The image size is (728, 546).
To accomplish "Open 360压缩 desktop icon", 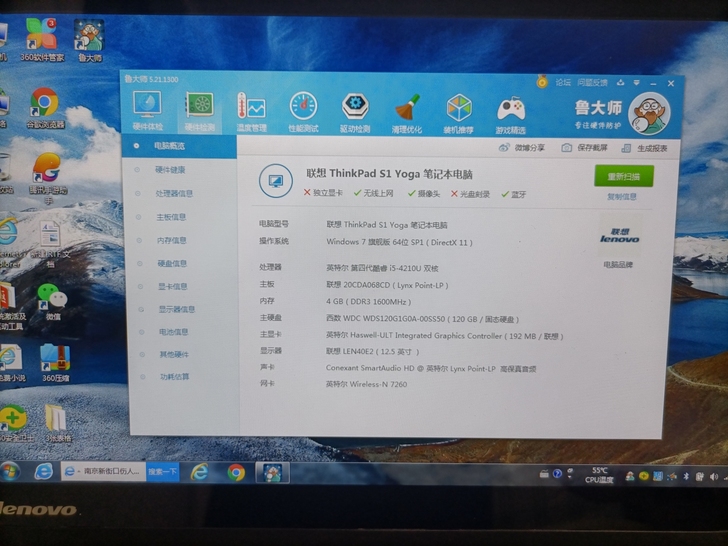I will pyautogui.click(x=56, y=363).
